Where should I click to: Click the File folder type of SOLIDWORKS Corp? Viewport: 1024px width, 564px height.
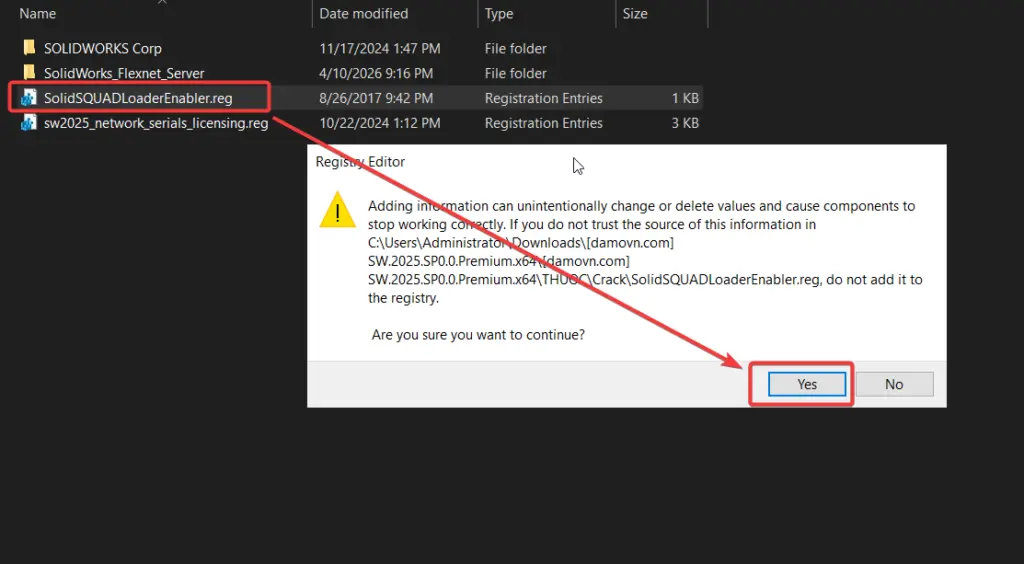[x=515, y=48]
